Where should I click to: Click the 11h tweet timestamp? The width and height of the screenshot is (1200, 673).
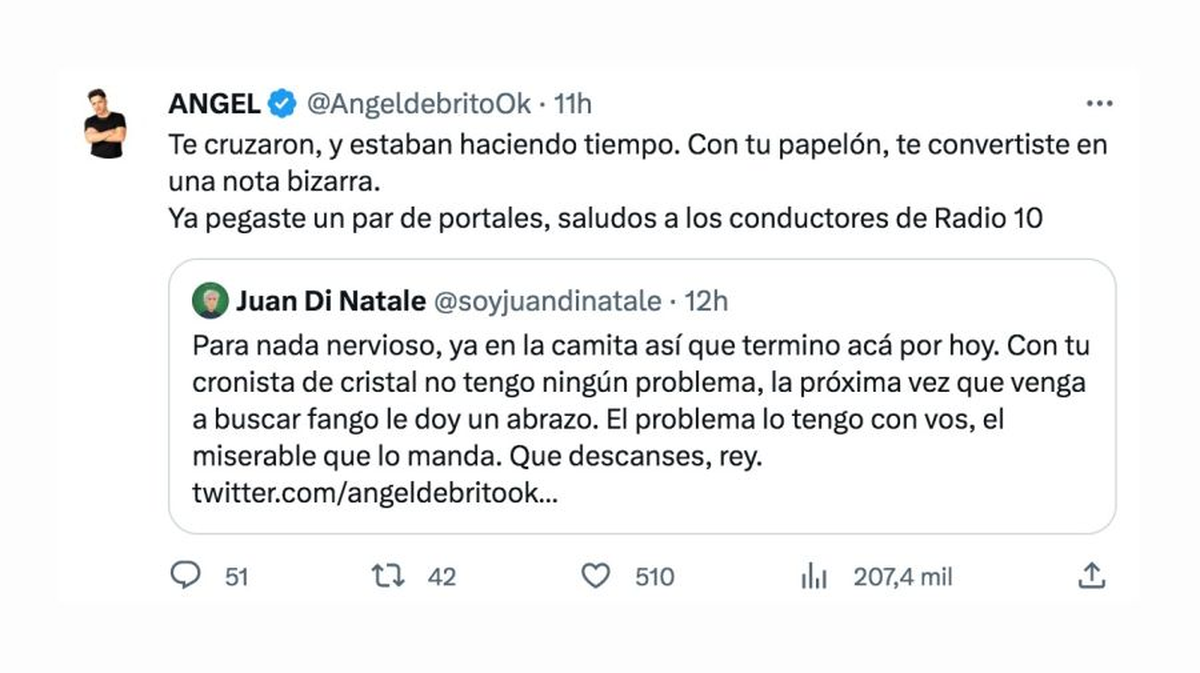point(573,103)
